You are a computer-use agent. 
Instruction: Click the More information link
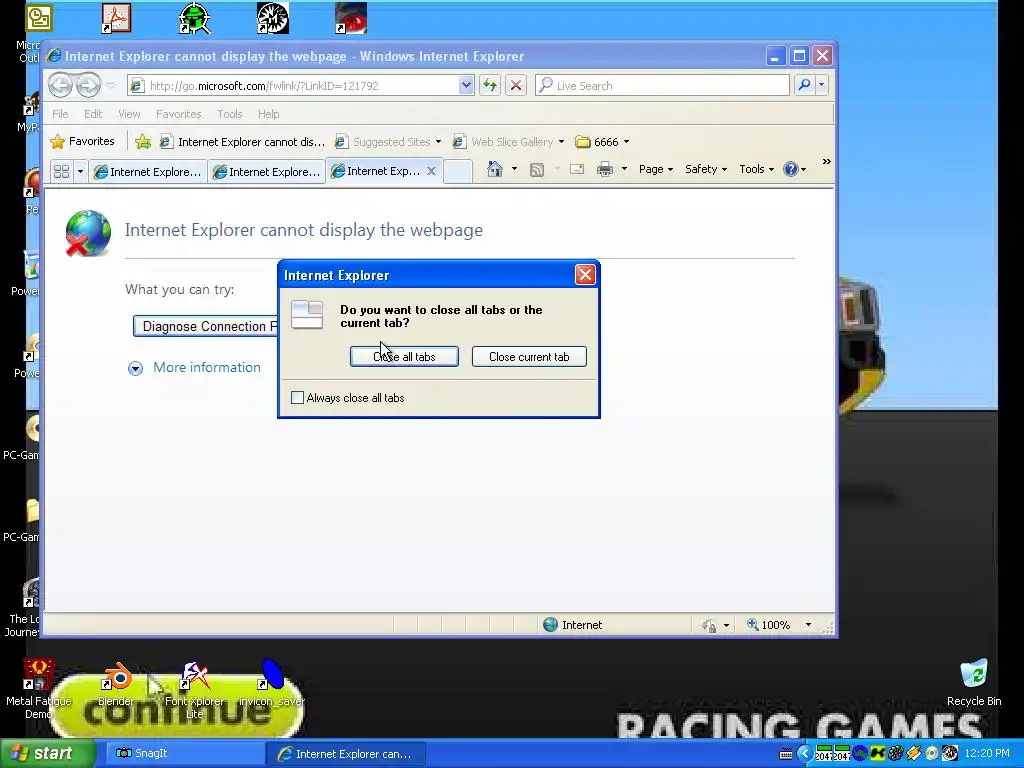click(x=206, y=367)
